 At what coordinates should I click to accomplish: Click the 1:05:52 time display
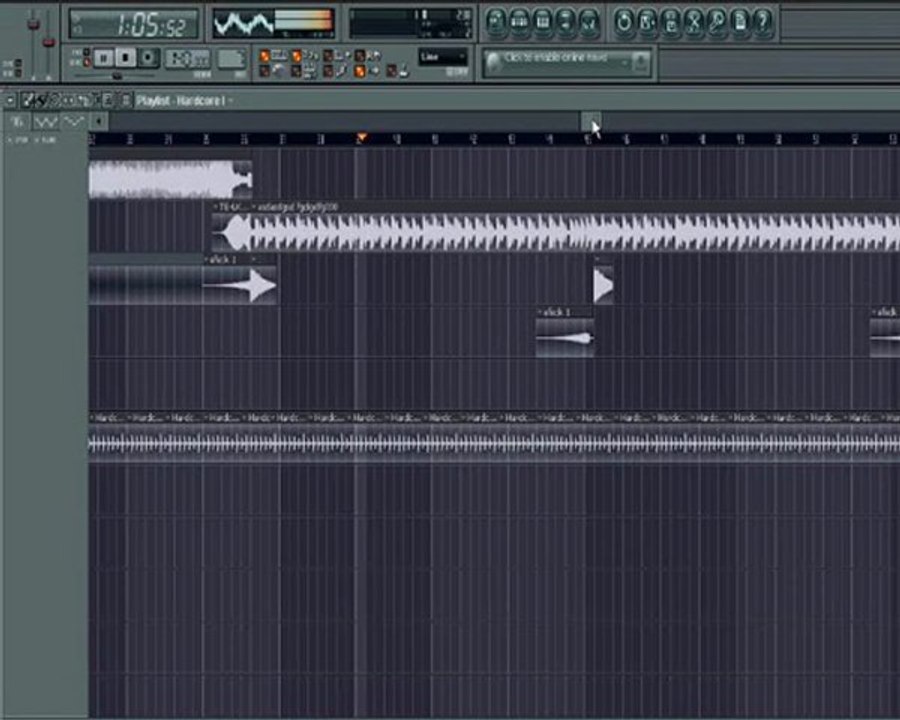point(152,25)
